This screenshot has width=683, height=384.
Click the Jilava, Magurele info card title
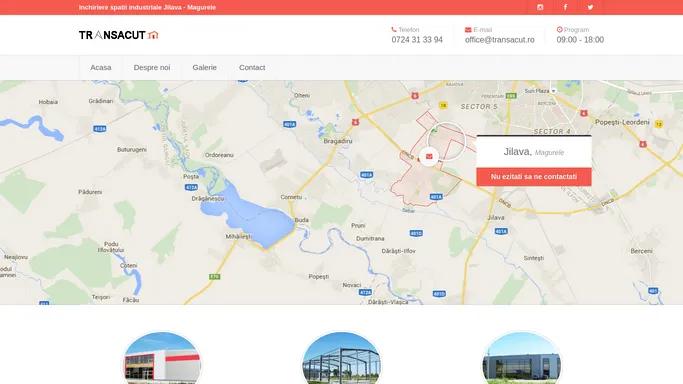pos(534,152)
